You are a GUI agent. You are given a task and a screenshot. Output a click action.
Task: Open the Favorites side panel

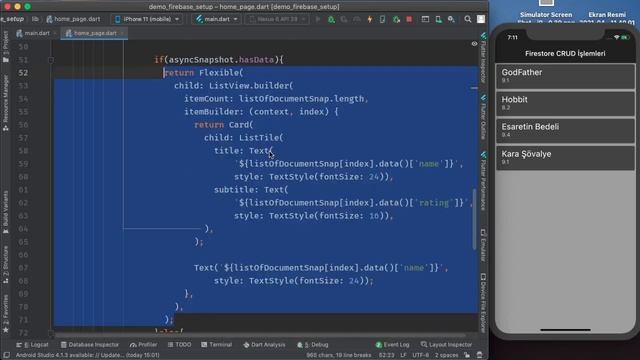[6, 314]
